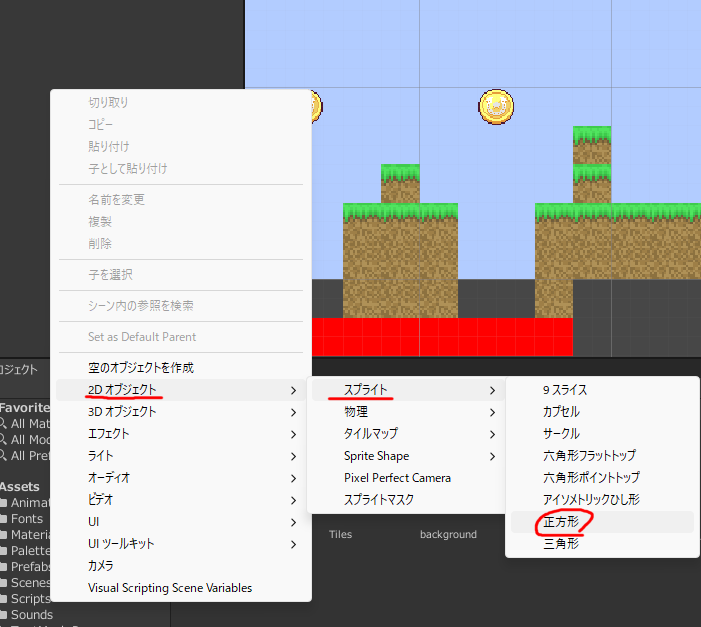The height and width of the screenshot is (627, 701).
Task: Select the Tiles asset label
Action: pyautogui.click(x=341, y=534)
